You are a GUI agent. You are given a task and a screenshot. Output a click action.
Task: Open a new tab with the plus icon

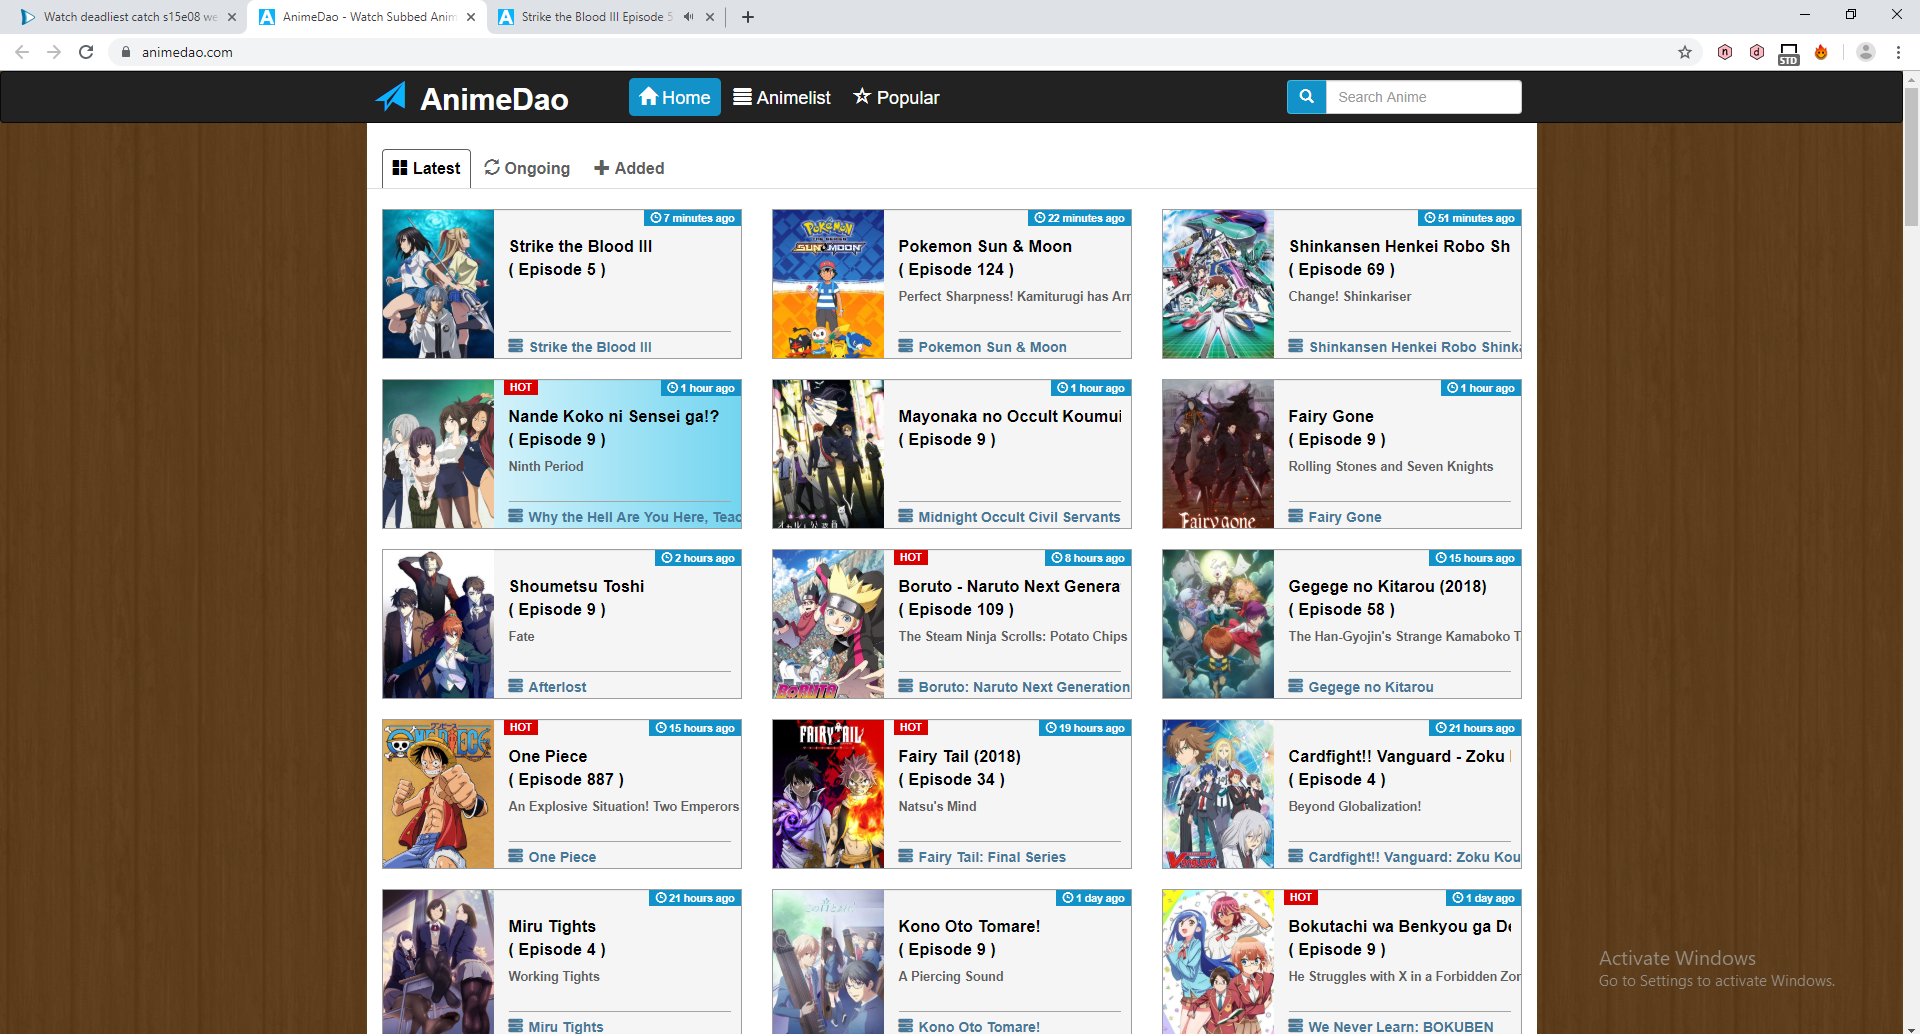tap(748, 17)
